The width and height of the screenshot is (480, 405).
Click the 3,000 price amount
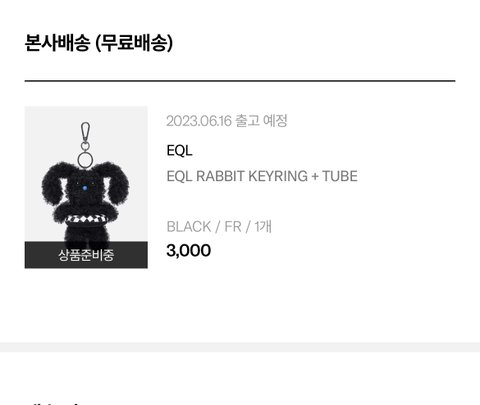189,250
